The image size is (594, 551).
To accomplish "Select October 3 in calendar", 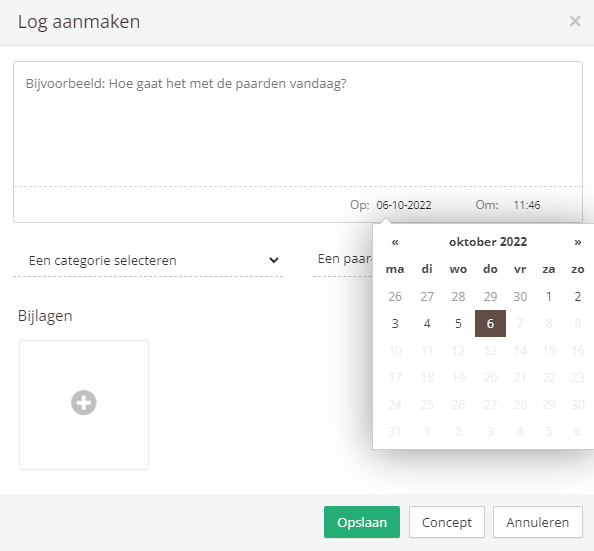I will click(x=395, y=324).
